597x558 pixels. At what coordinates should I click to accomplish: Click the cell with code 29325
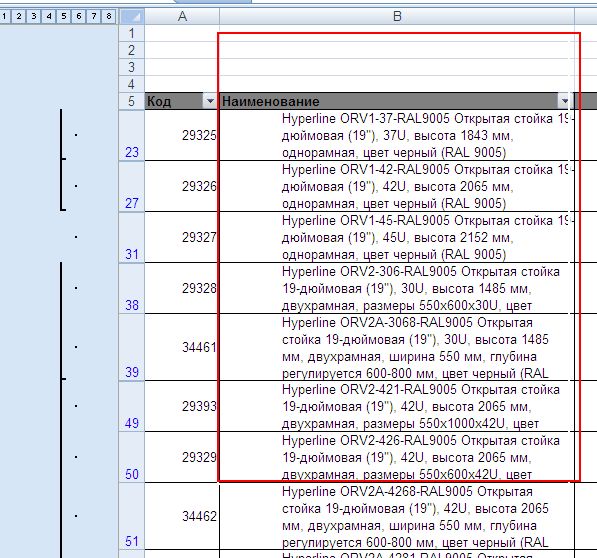pos(182,135)
